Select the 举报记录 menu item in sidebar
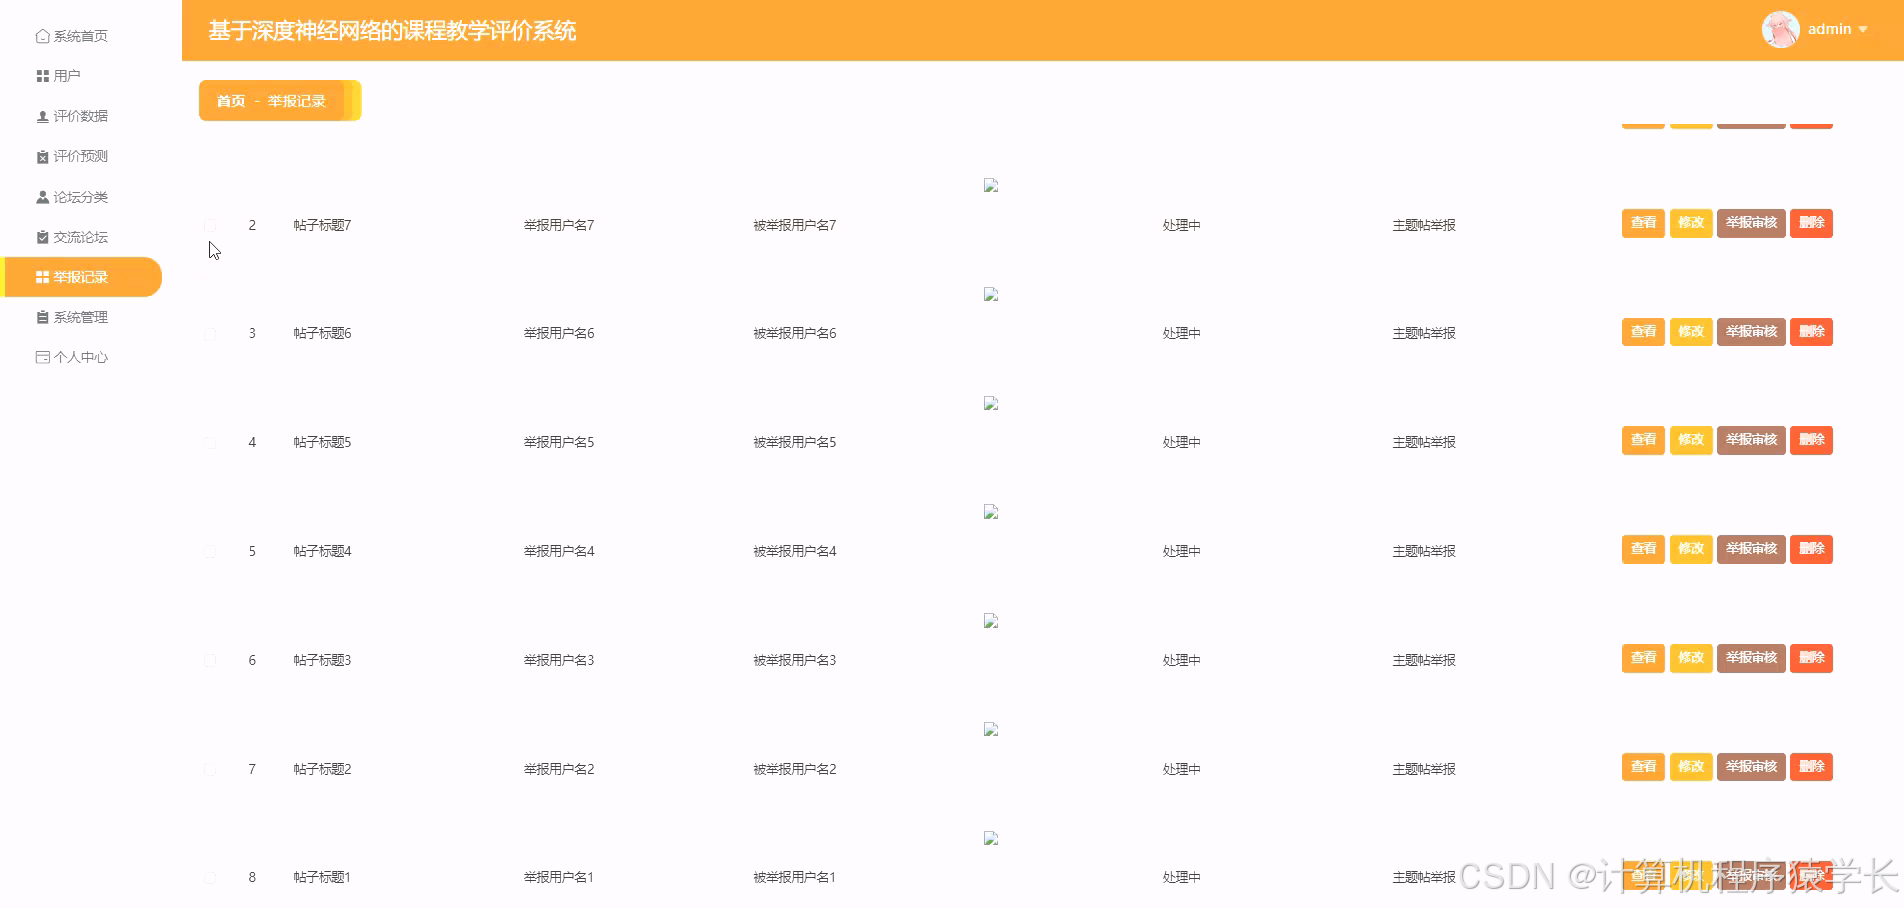Screen dimensions: 1904x908 (81, 277)
